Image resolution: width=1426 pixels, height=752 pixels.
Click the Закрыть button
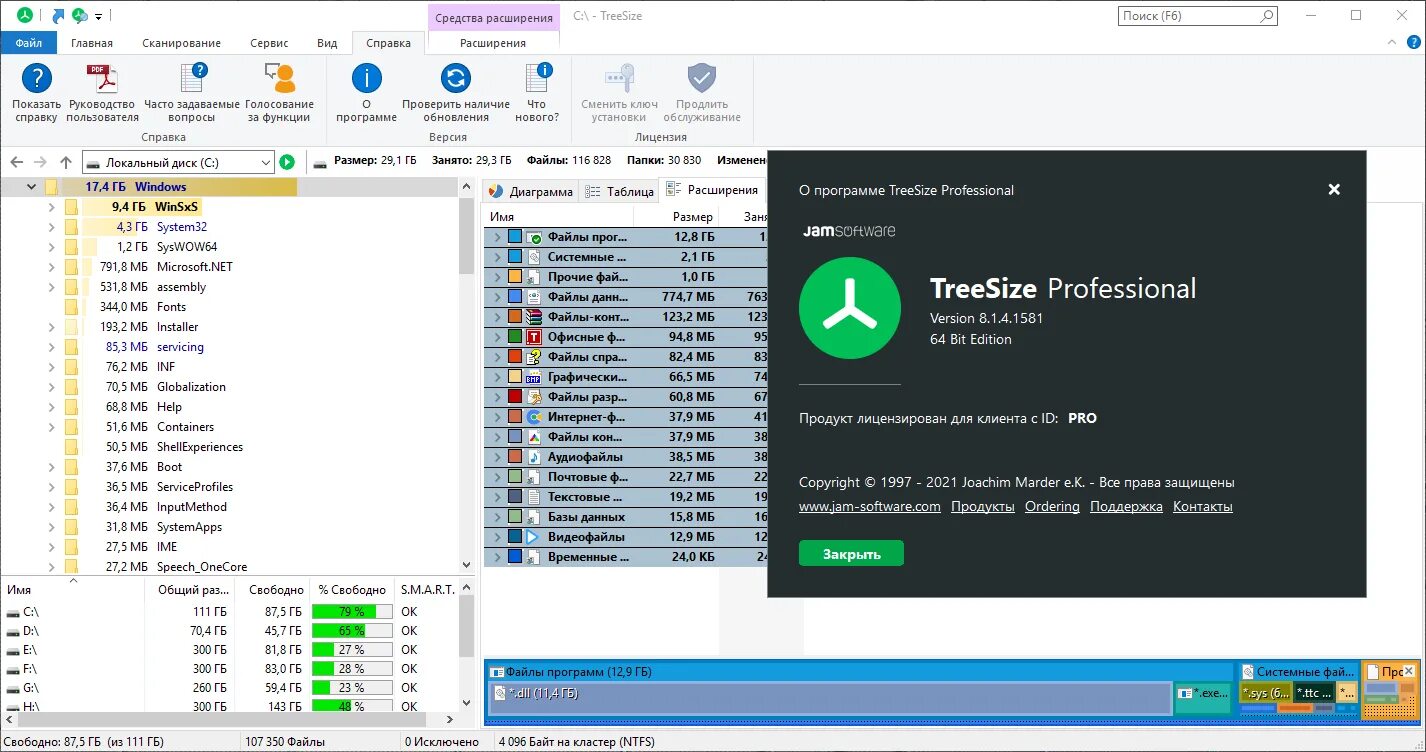851,554
